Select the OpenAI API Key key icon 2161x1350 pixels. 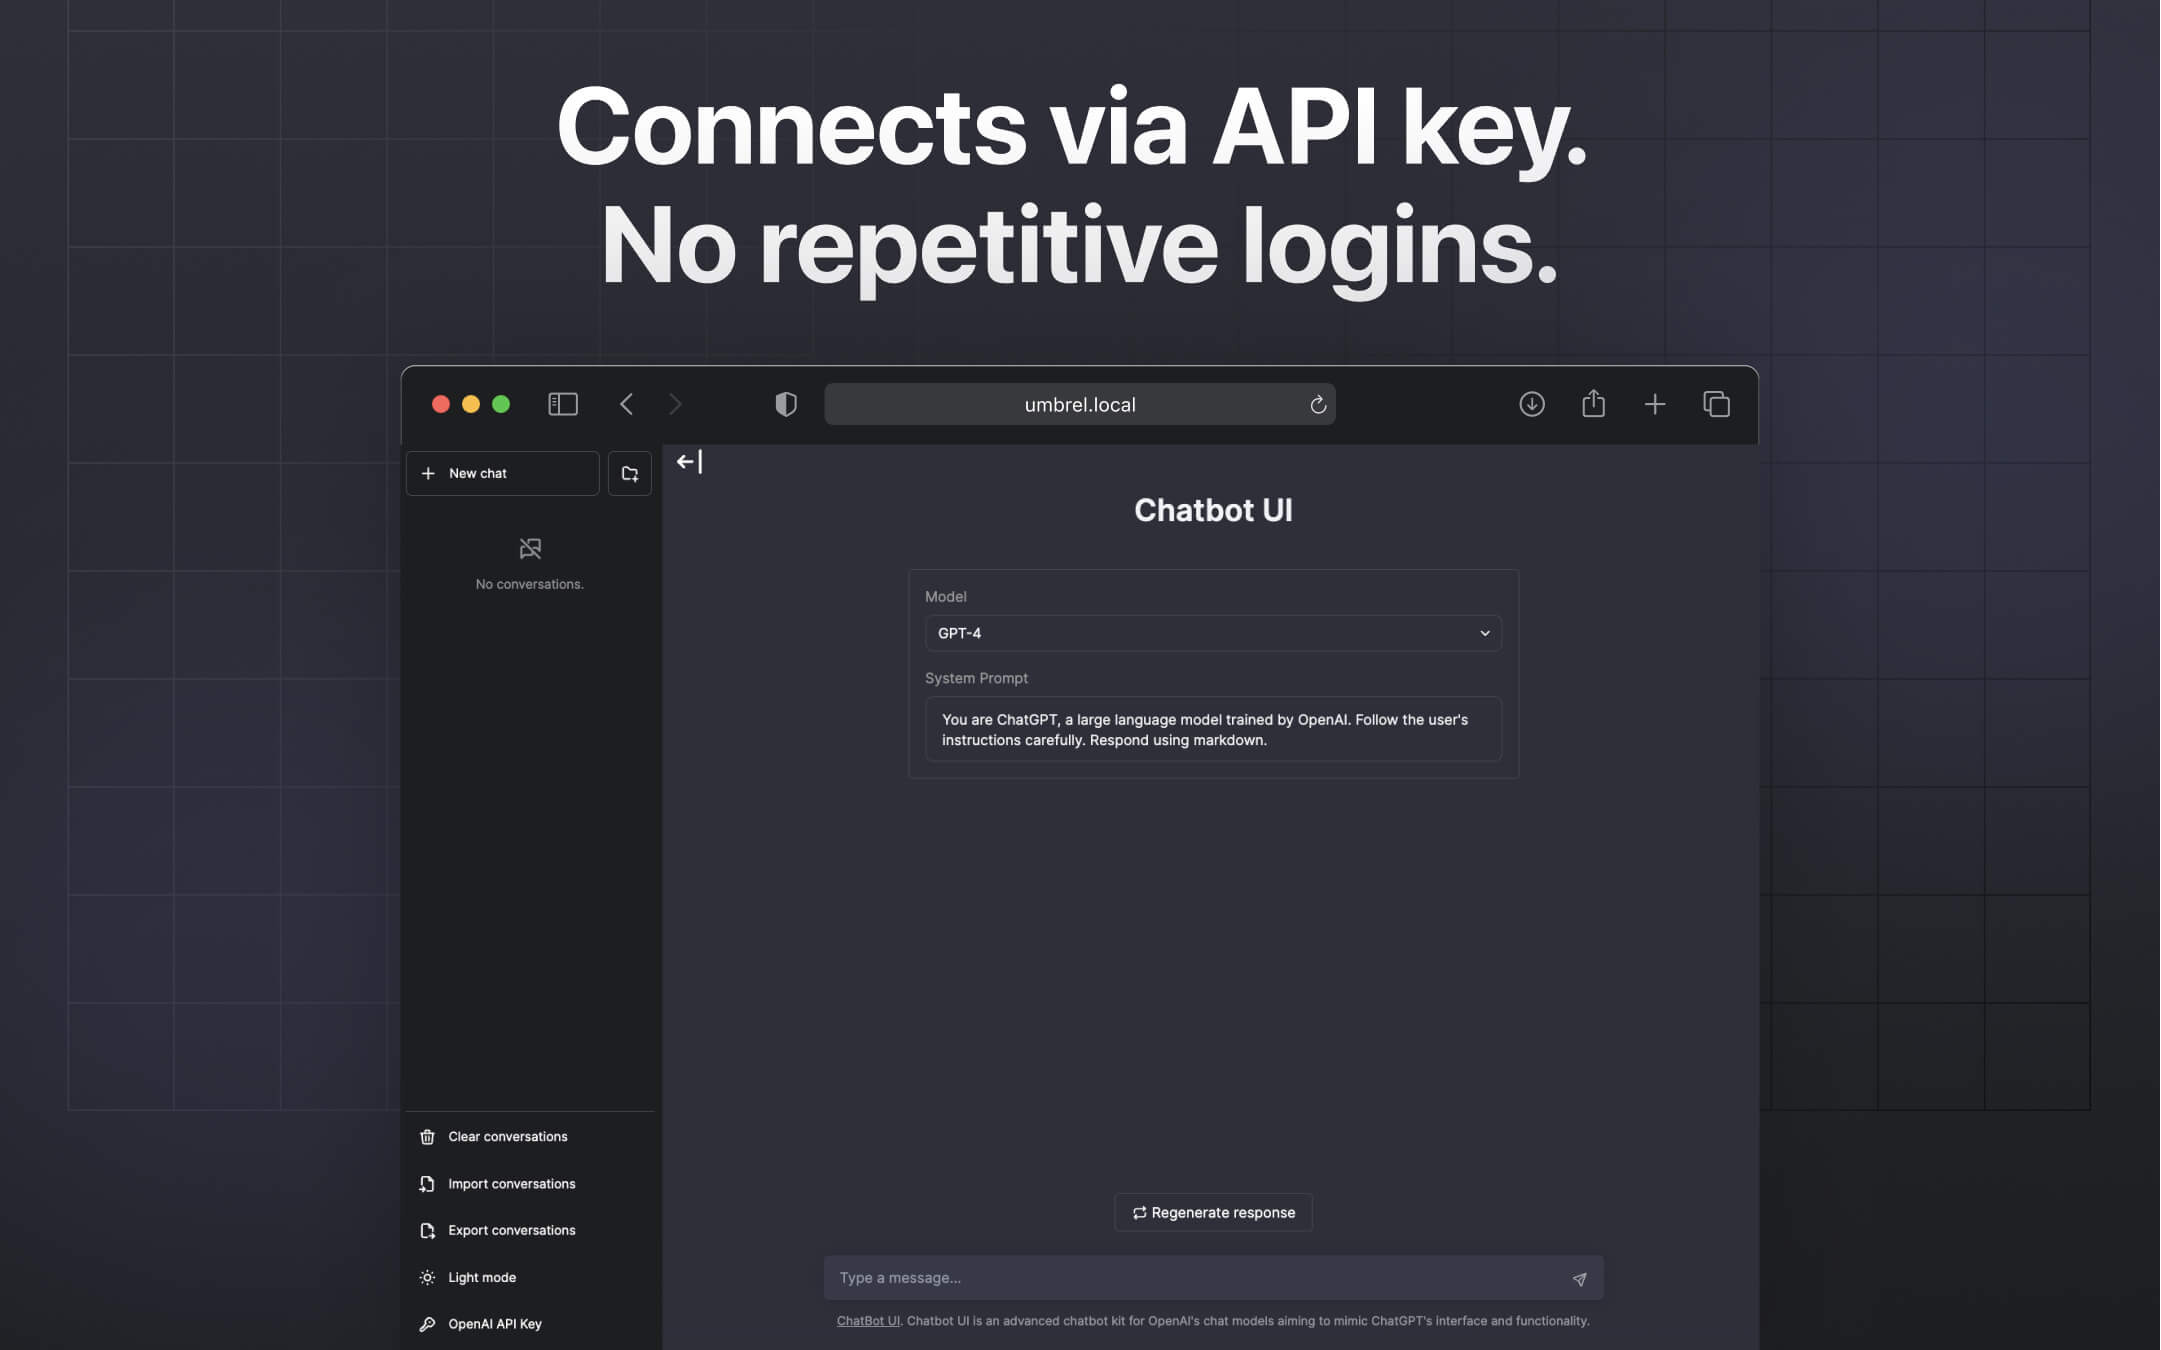pyautogui.click(x=428, y=1323)
